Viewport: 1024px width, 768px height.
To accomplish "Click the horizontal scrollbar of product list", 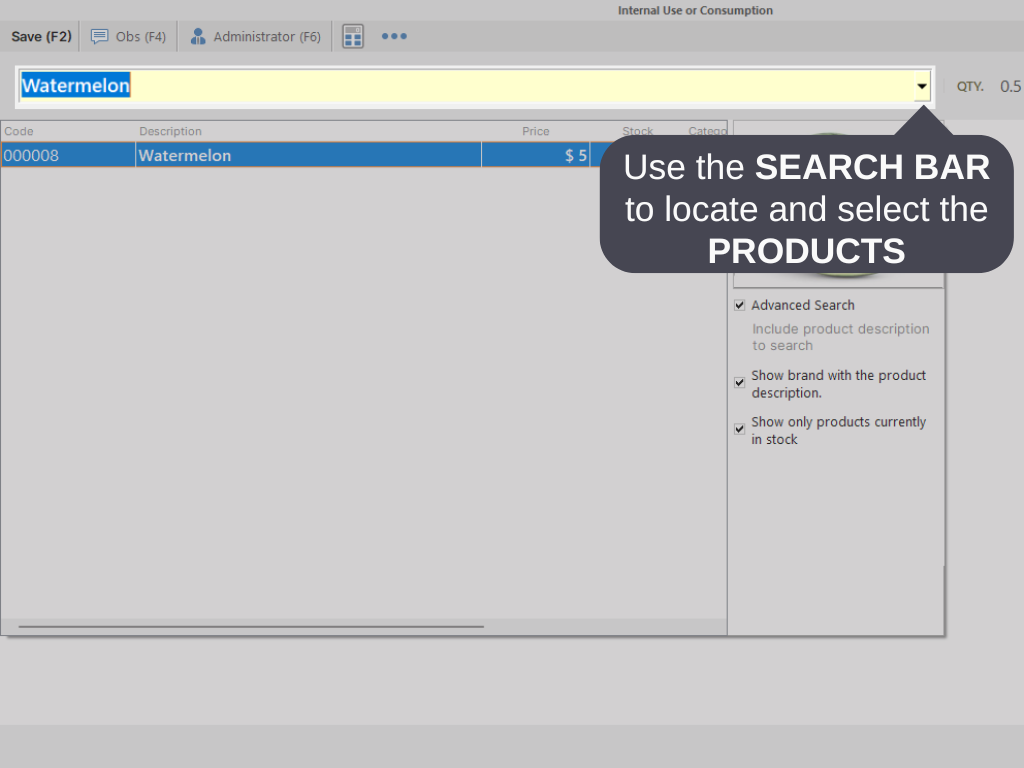I will coord(251,626).
